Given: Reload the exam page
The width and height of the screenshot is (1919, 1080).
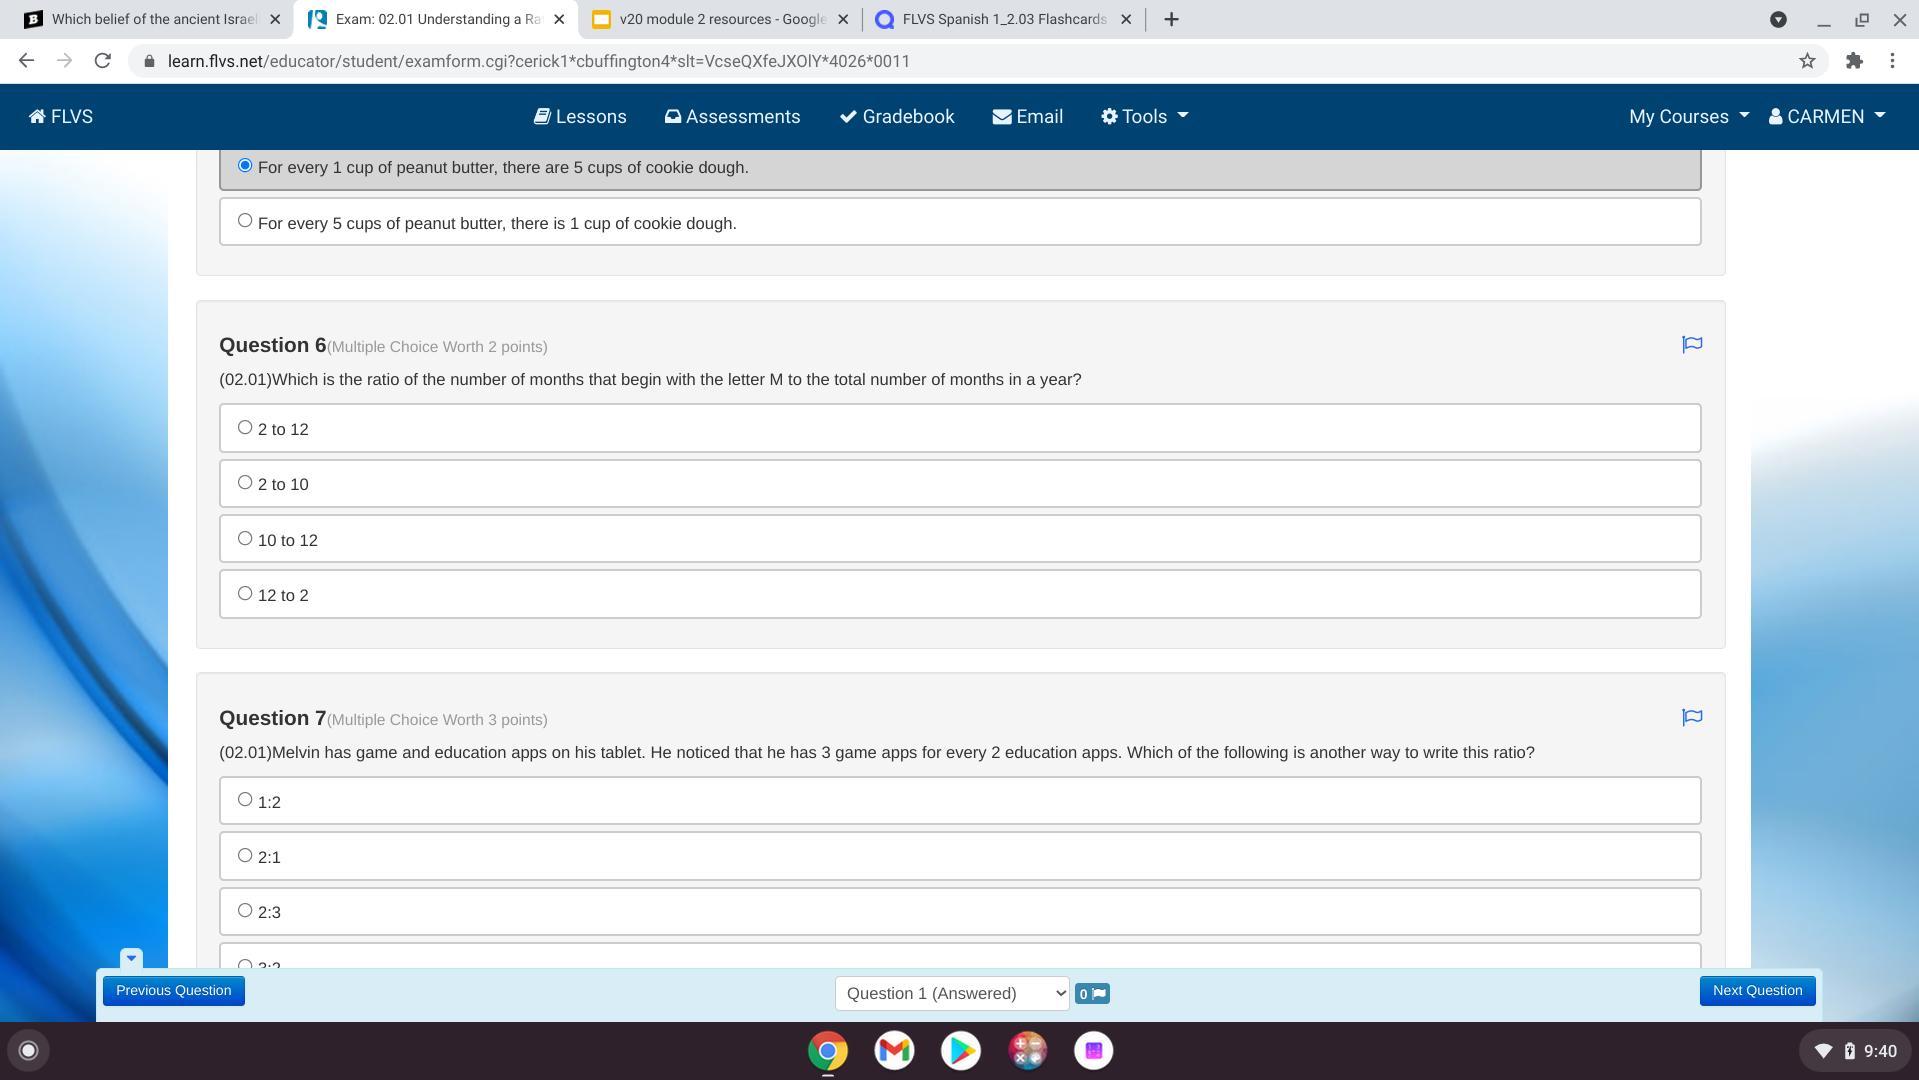Looking at the screenshot, I should [x=102, y=61].
